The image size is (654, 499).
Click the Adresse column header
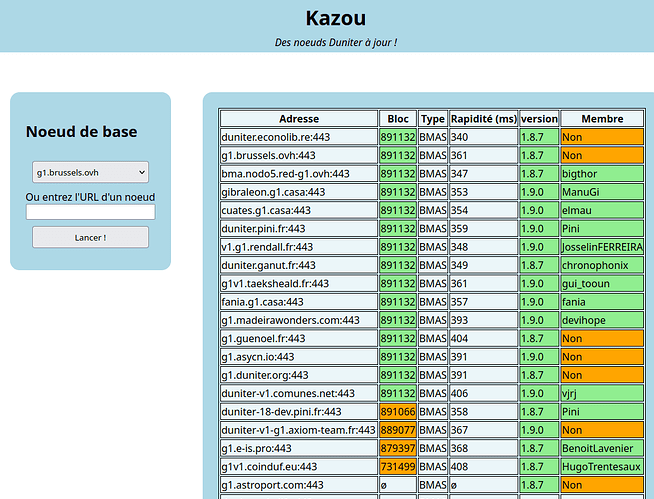click(299, 119)
